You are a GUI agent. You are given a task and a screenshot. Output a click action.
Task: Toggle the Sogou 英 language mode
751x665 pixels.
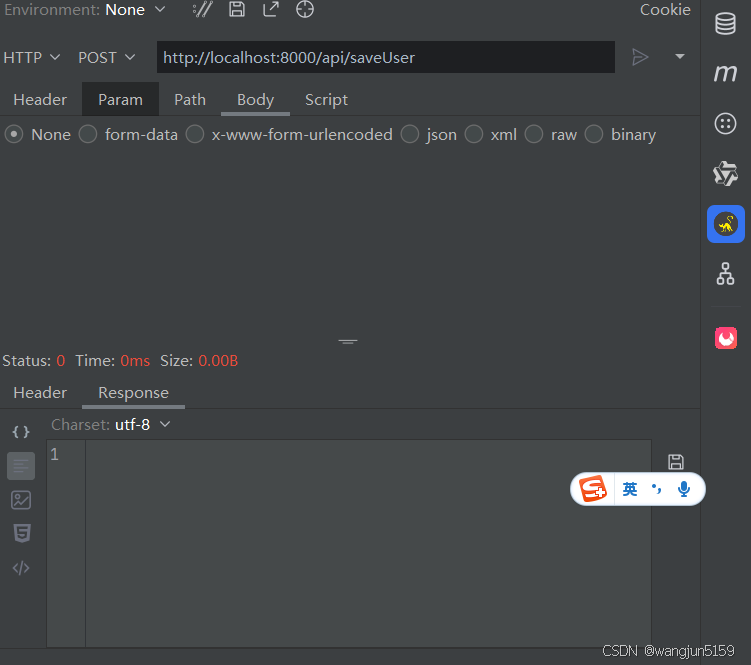point(630,489)
